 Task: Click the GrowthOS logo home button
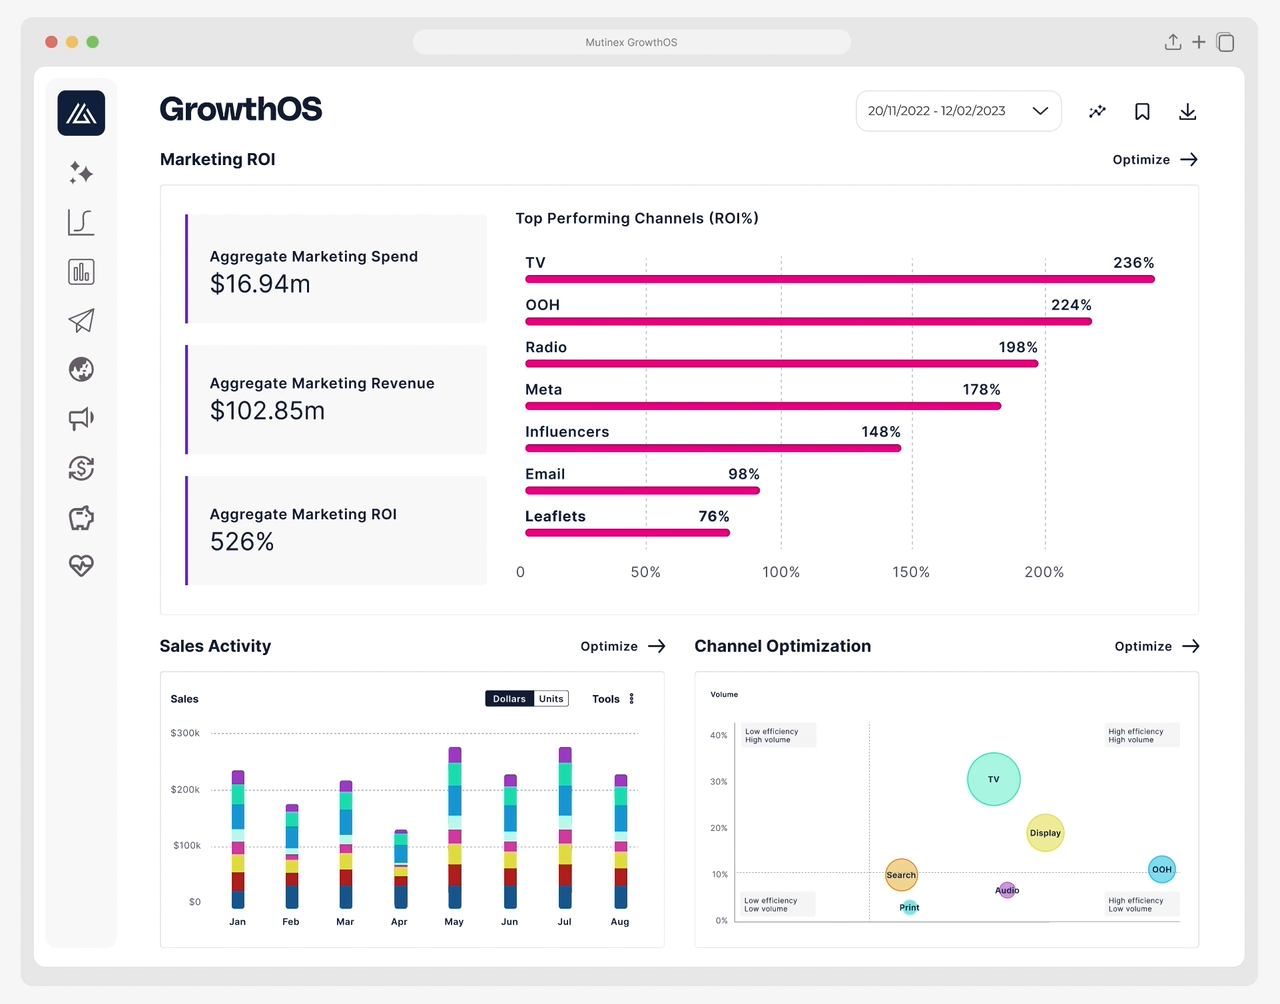point(81,113)
